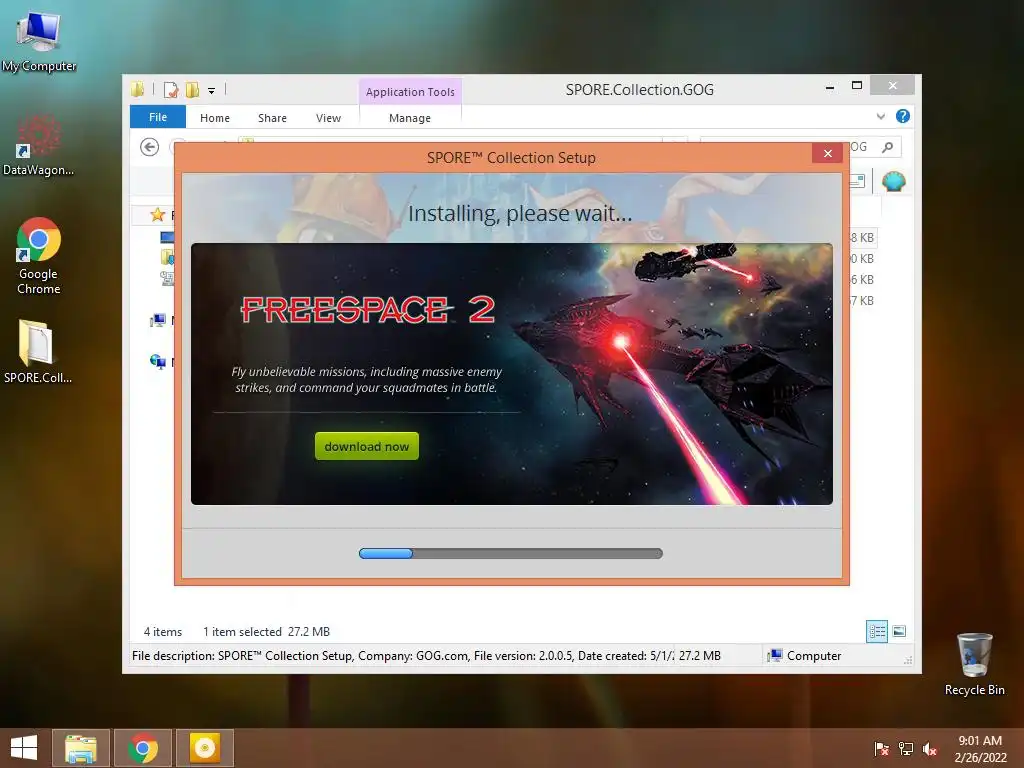Viewport: 1024px width, 768px height.
Task: Open Google Chrome desktop shortcut
Action: click(39, 255)
